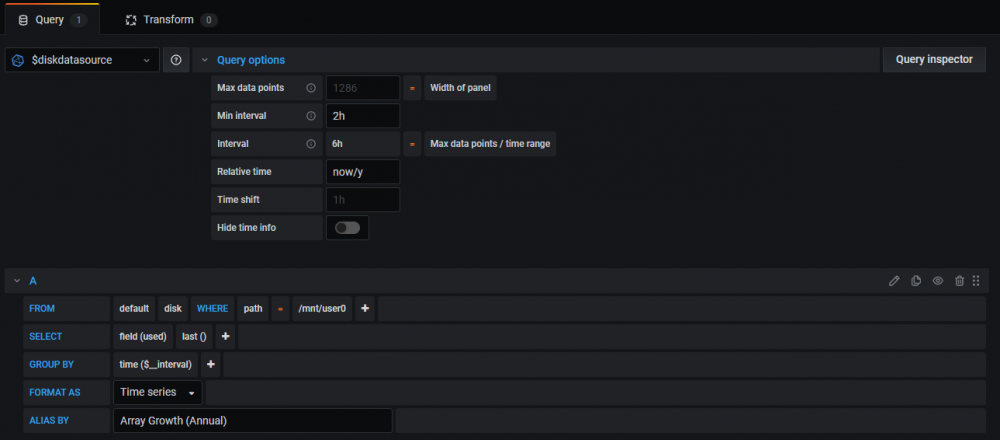Image resolution: width=1000 pixels, height=440 pixels.
Task: Toggle text edit mode with pencil icon
Action: (x=895, y=281)
